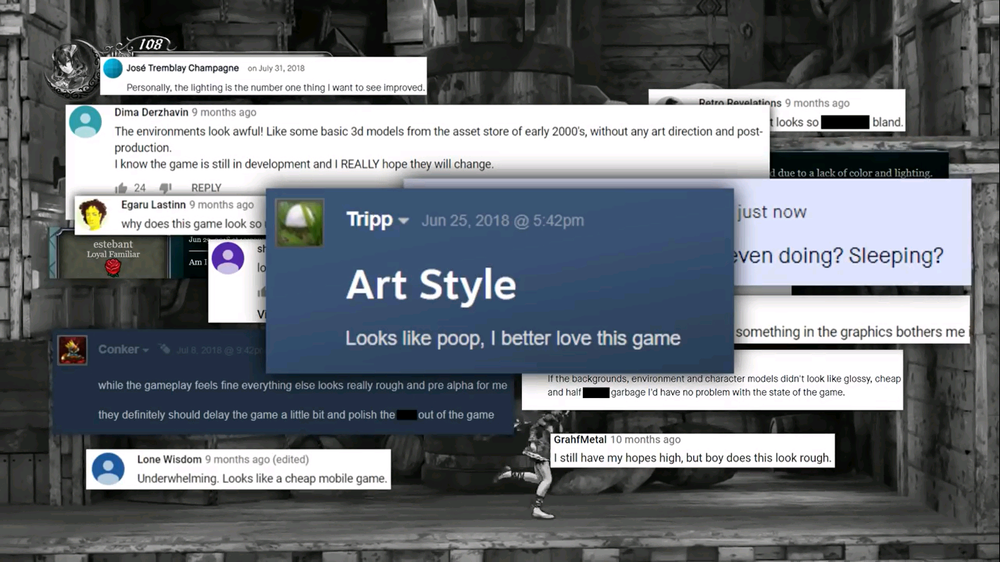Click the Lone Wisdom username link
This screenshot has width=1000, height=562.
click(168, 460)
